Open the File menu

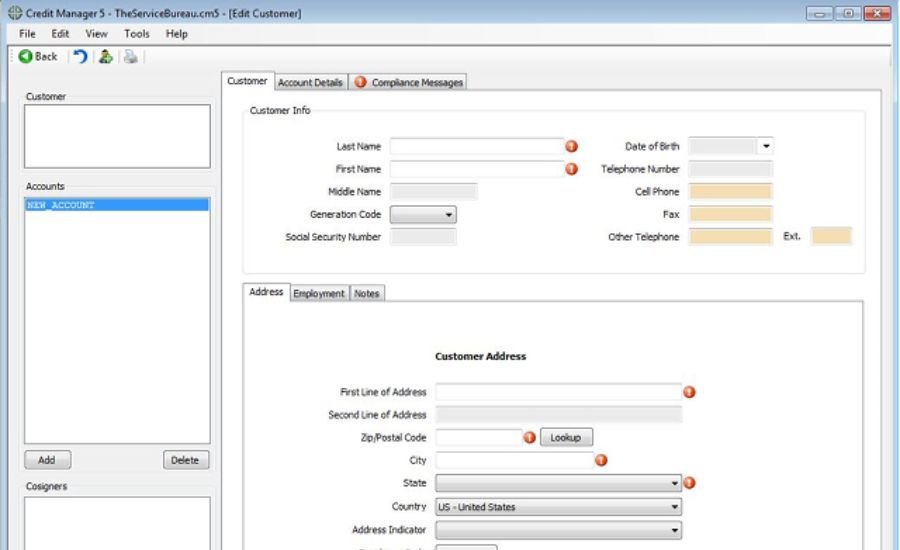point(27,34)
